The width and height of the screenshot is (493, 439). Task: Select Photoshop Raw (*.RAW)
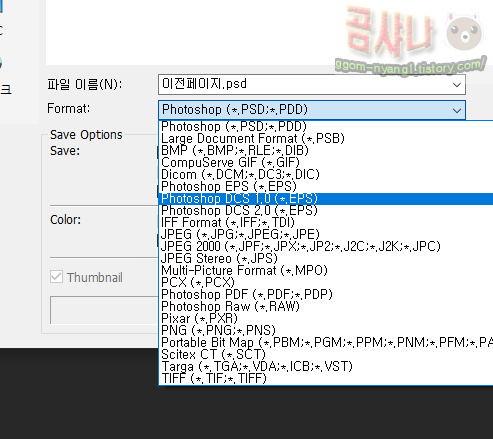tap(326, 307)
